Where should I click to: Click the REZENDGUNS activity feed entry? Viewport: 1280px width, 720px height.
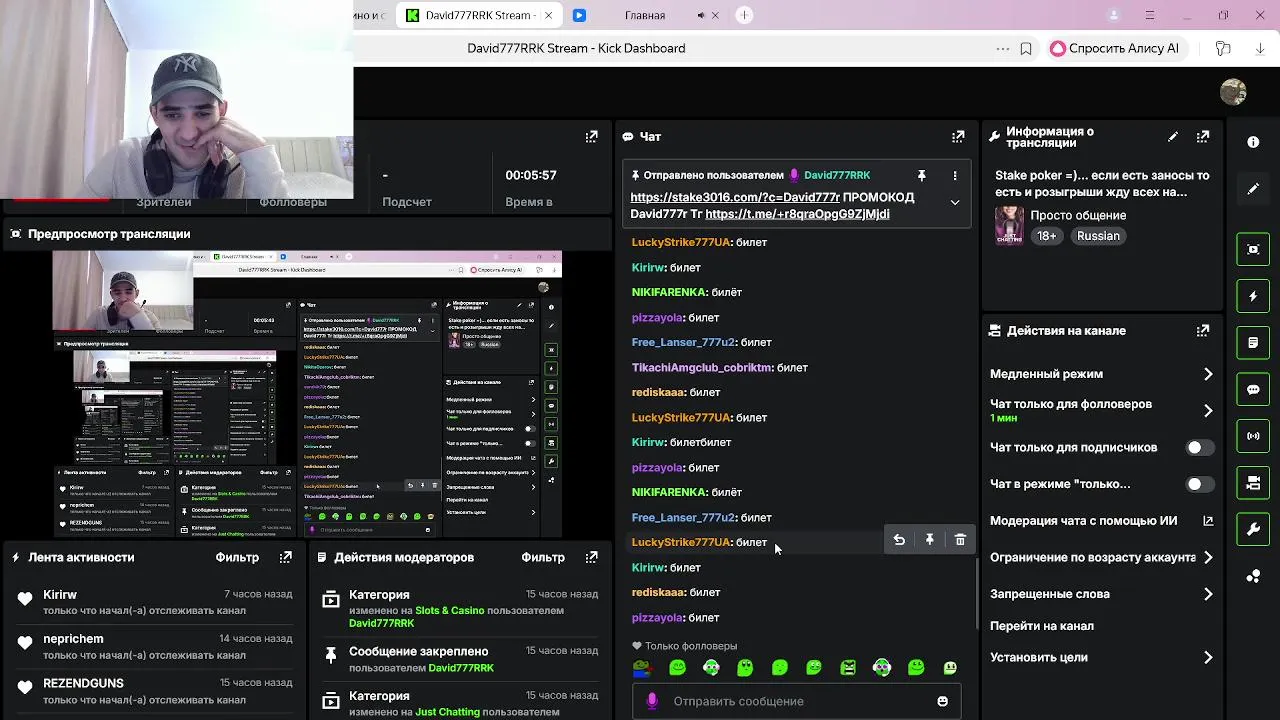tap(153, 690)
